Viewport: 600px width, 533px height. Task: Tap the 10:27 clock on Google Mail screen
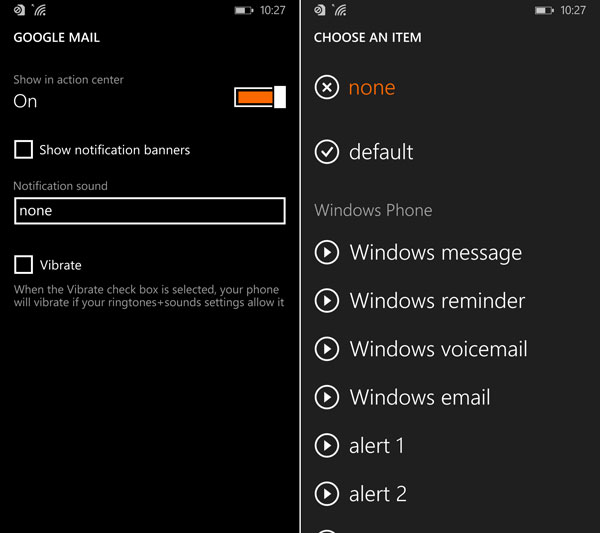click(273, 10)
